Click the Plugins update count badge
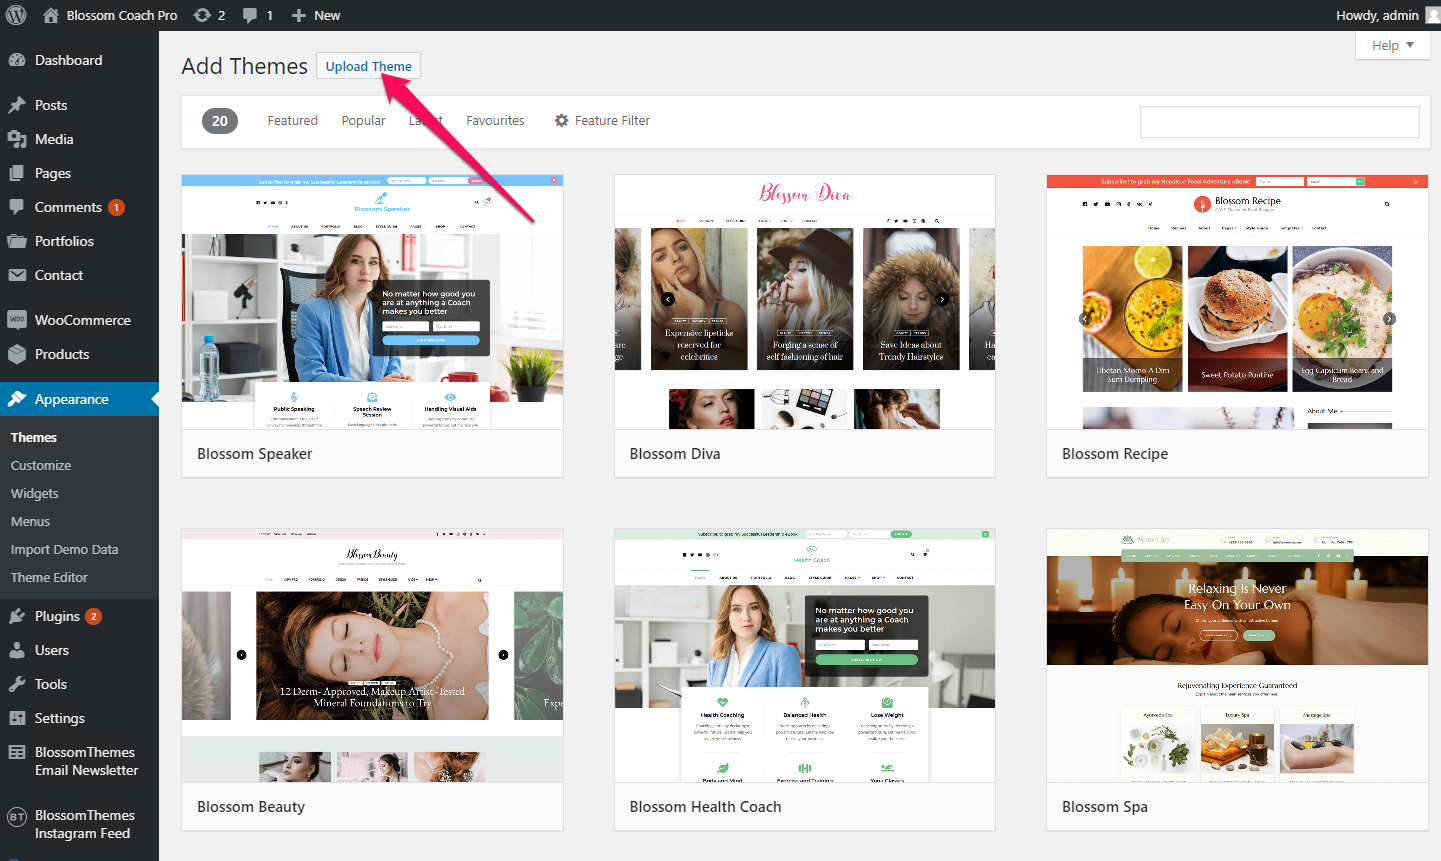This screenshot has height=861, width=1441. 93,616
